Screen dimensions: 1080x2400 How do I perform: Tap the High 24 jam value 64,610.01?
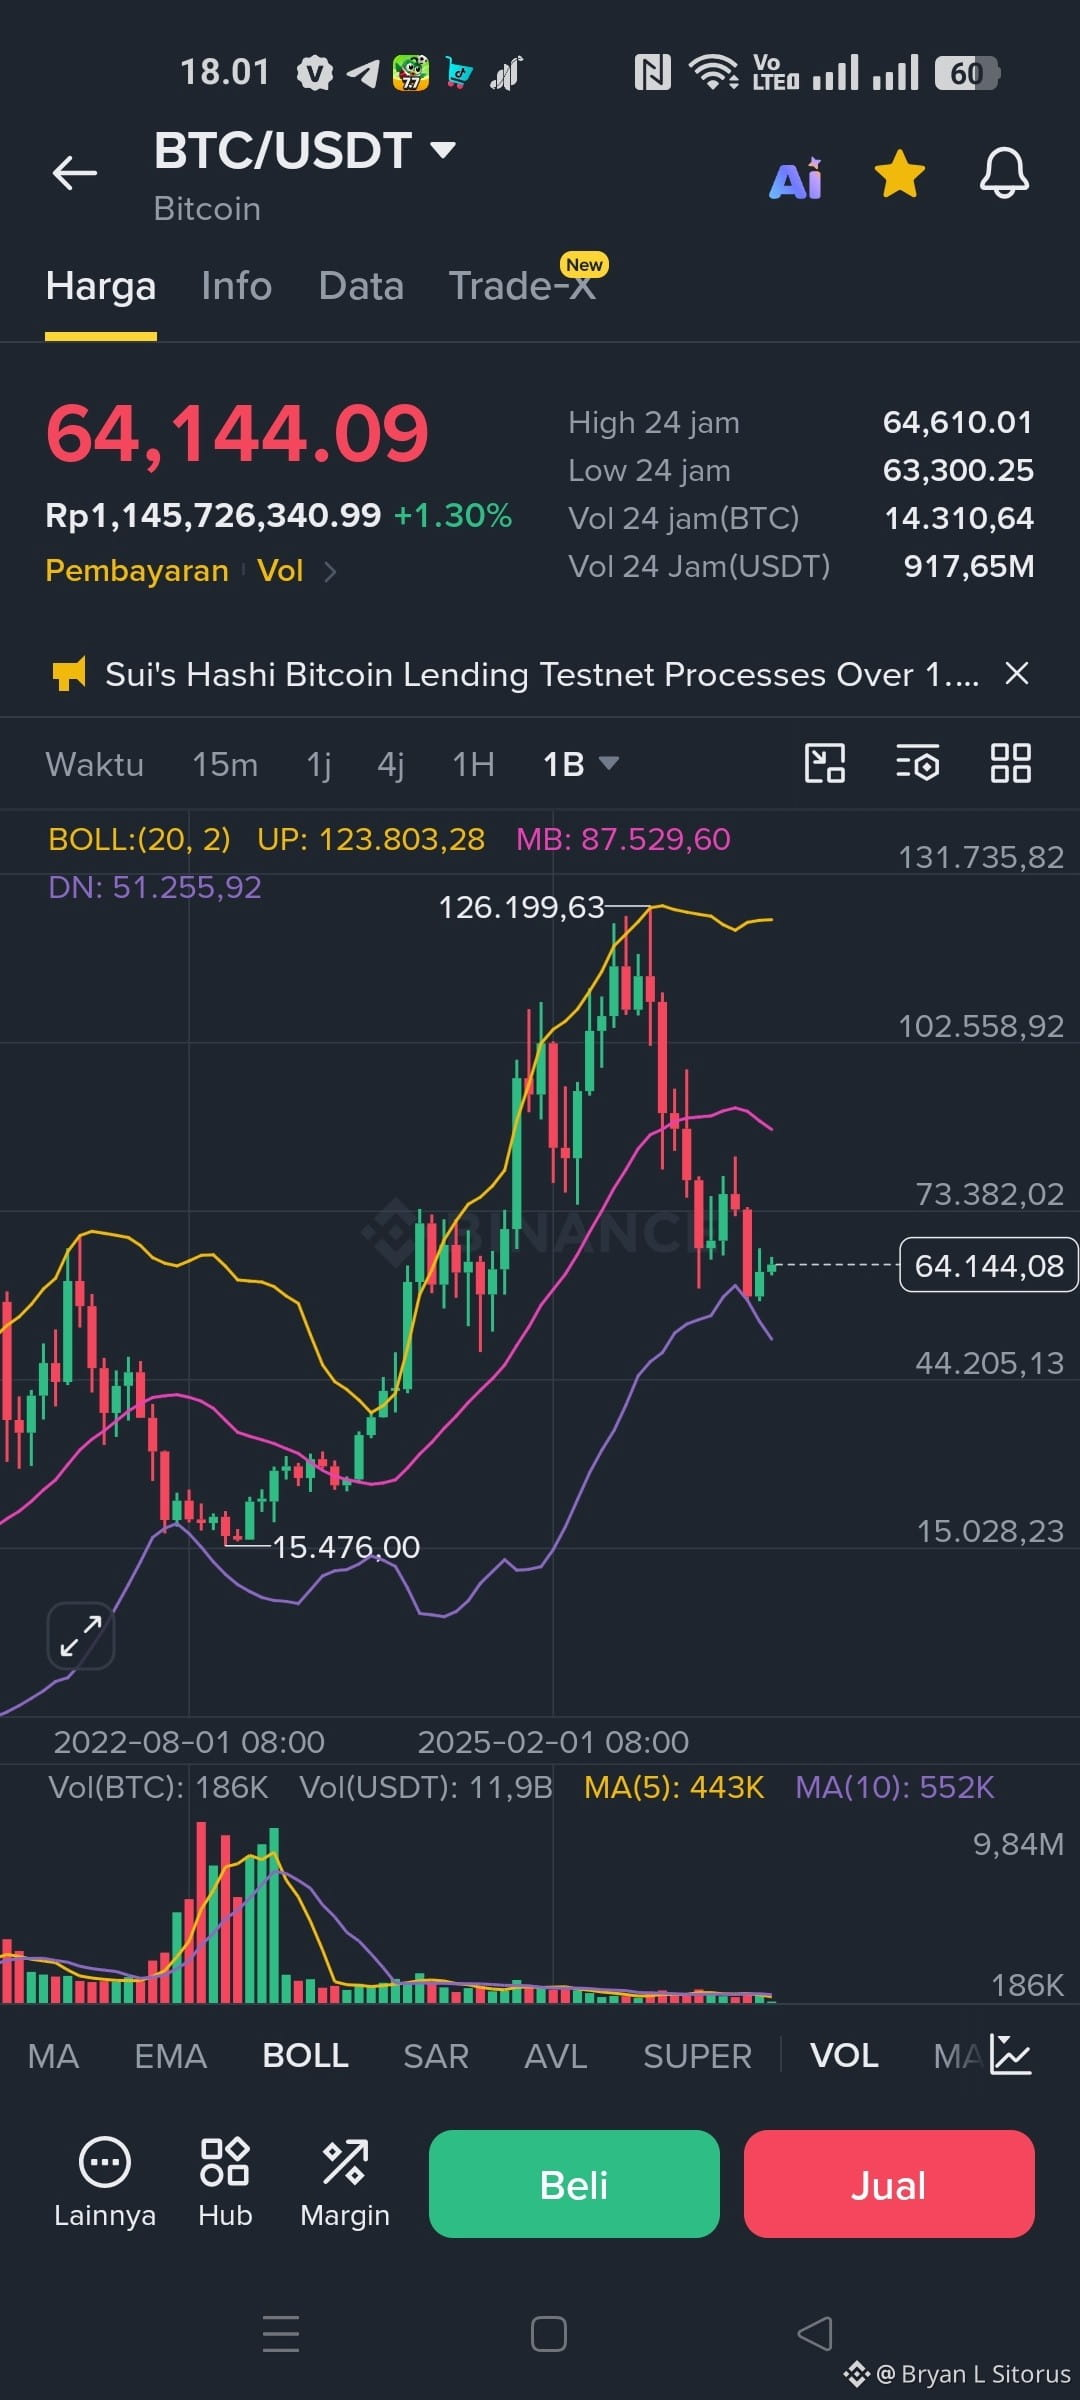coord(958,422)
